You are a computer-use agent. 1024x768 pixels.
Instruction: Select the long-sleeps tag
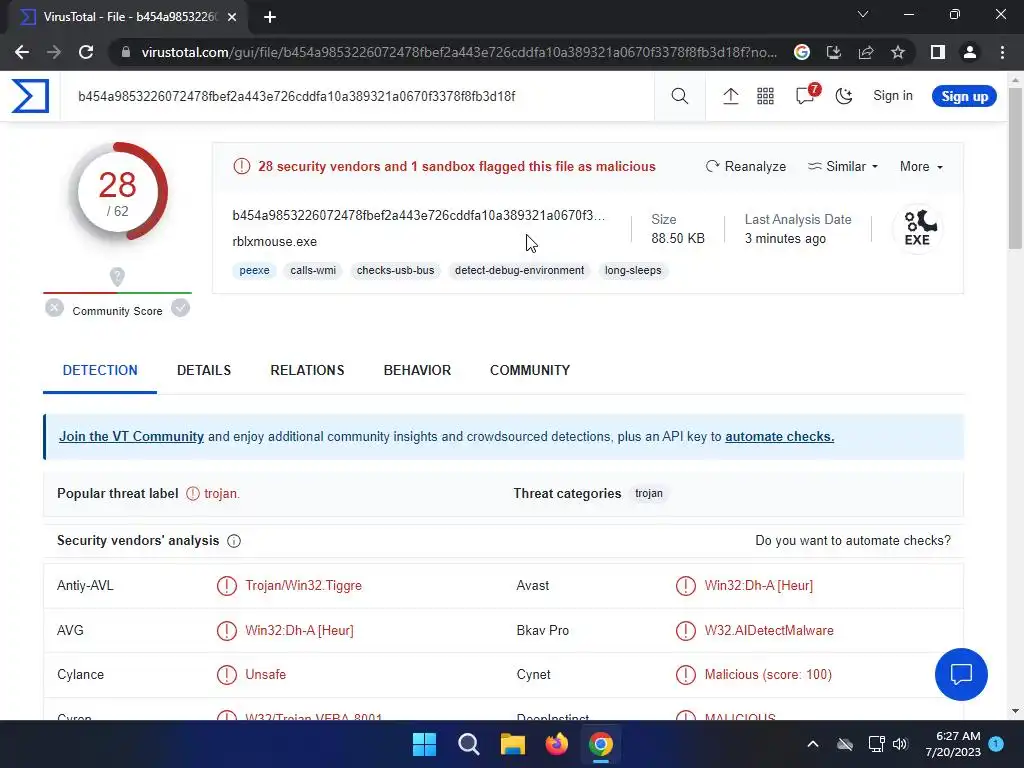point(633,270)
